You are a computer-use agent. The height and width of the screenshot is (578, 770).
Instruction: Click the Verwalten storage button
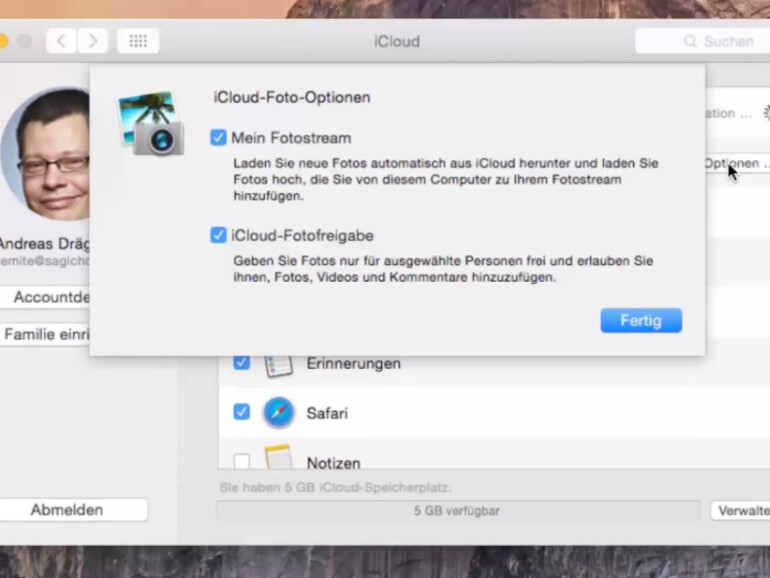(741, 511)
